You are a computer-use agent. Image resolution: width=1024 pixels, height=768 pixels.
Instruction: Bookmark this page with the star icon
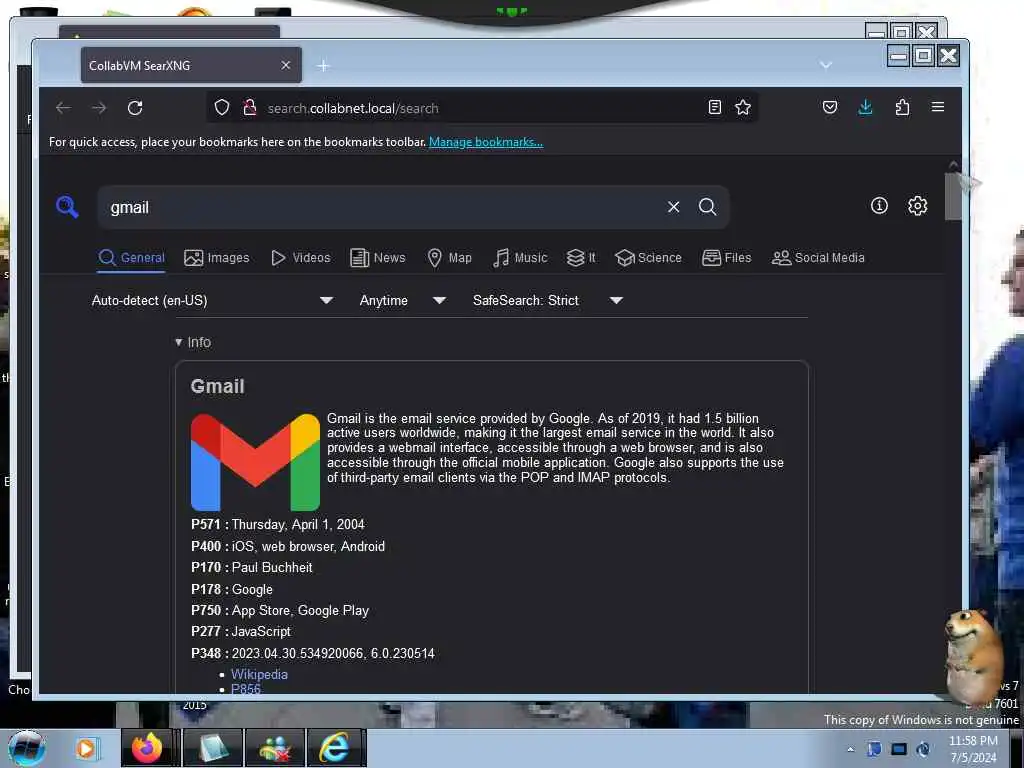pos(743,107)
